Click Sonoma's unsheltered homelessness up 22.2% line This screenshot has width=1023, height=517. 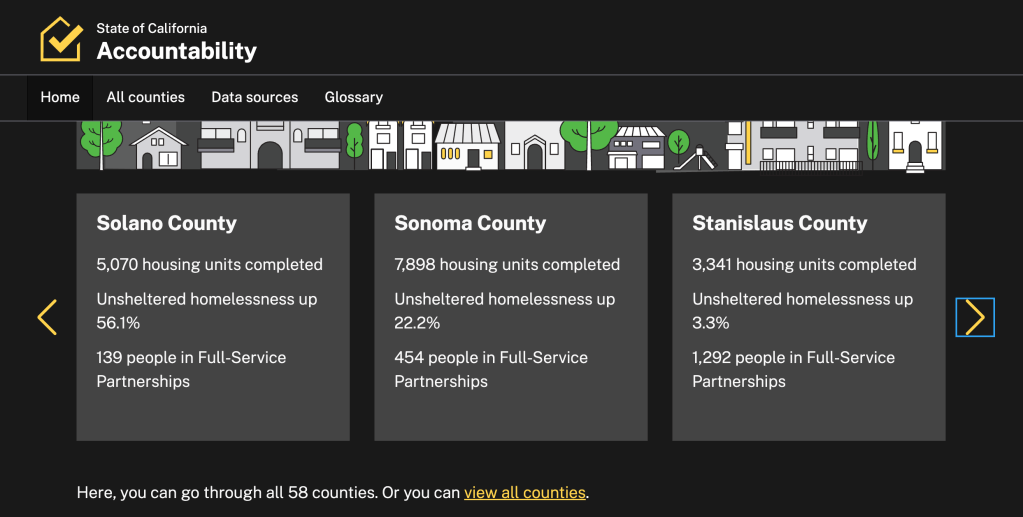(x=504, y=310)
